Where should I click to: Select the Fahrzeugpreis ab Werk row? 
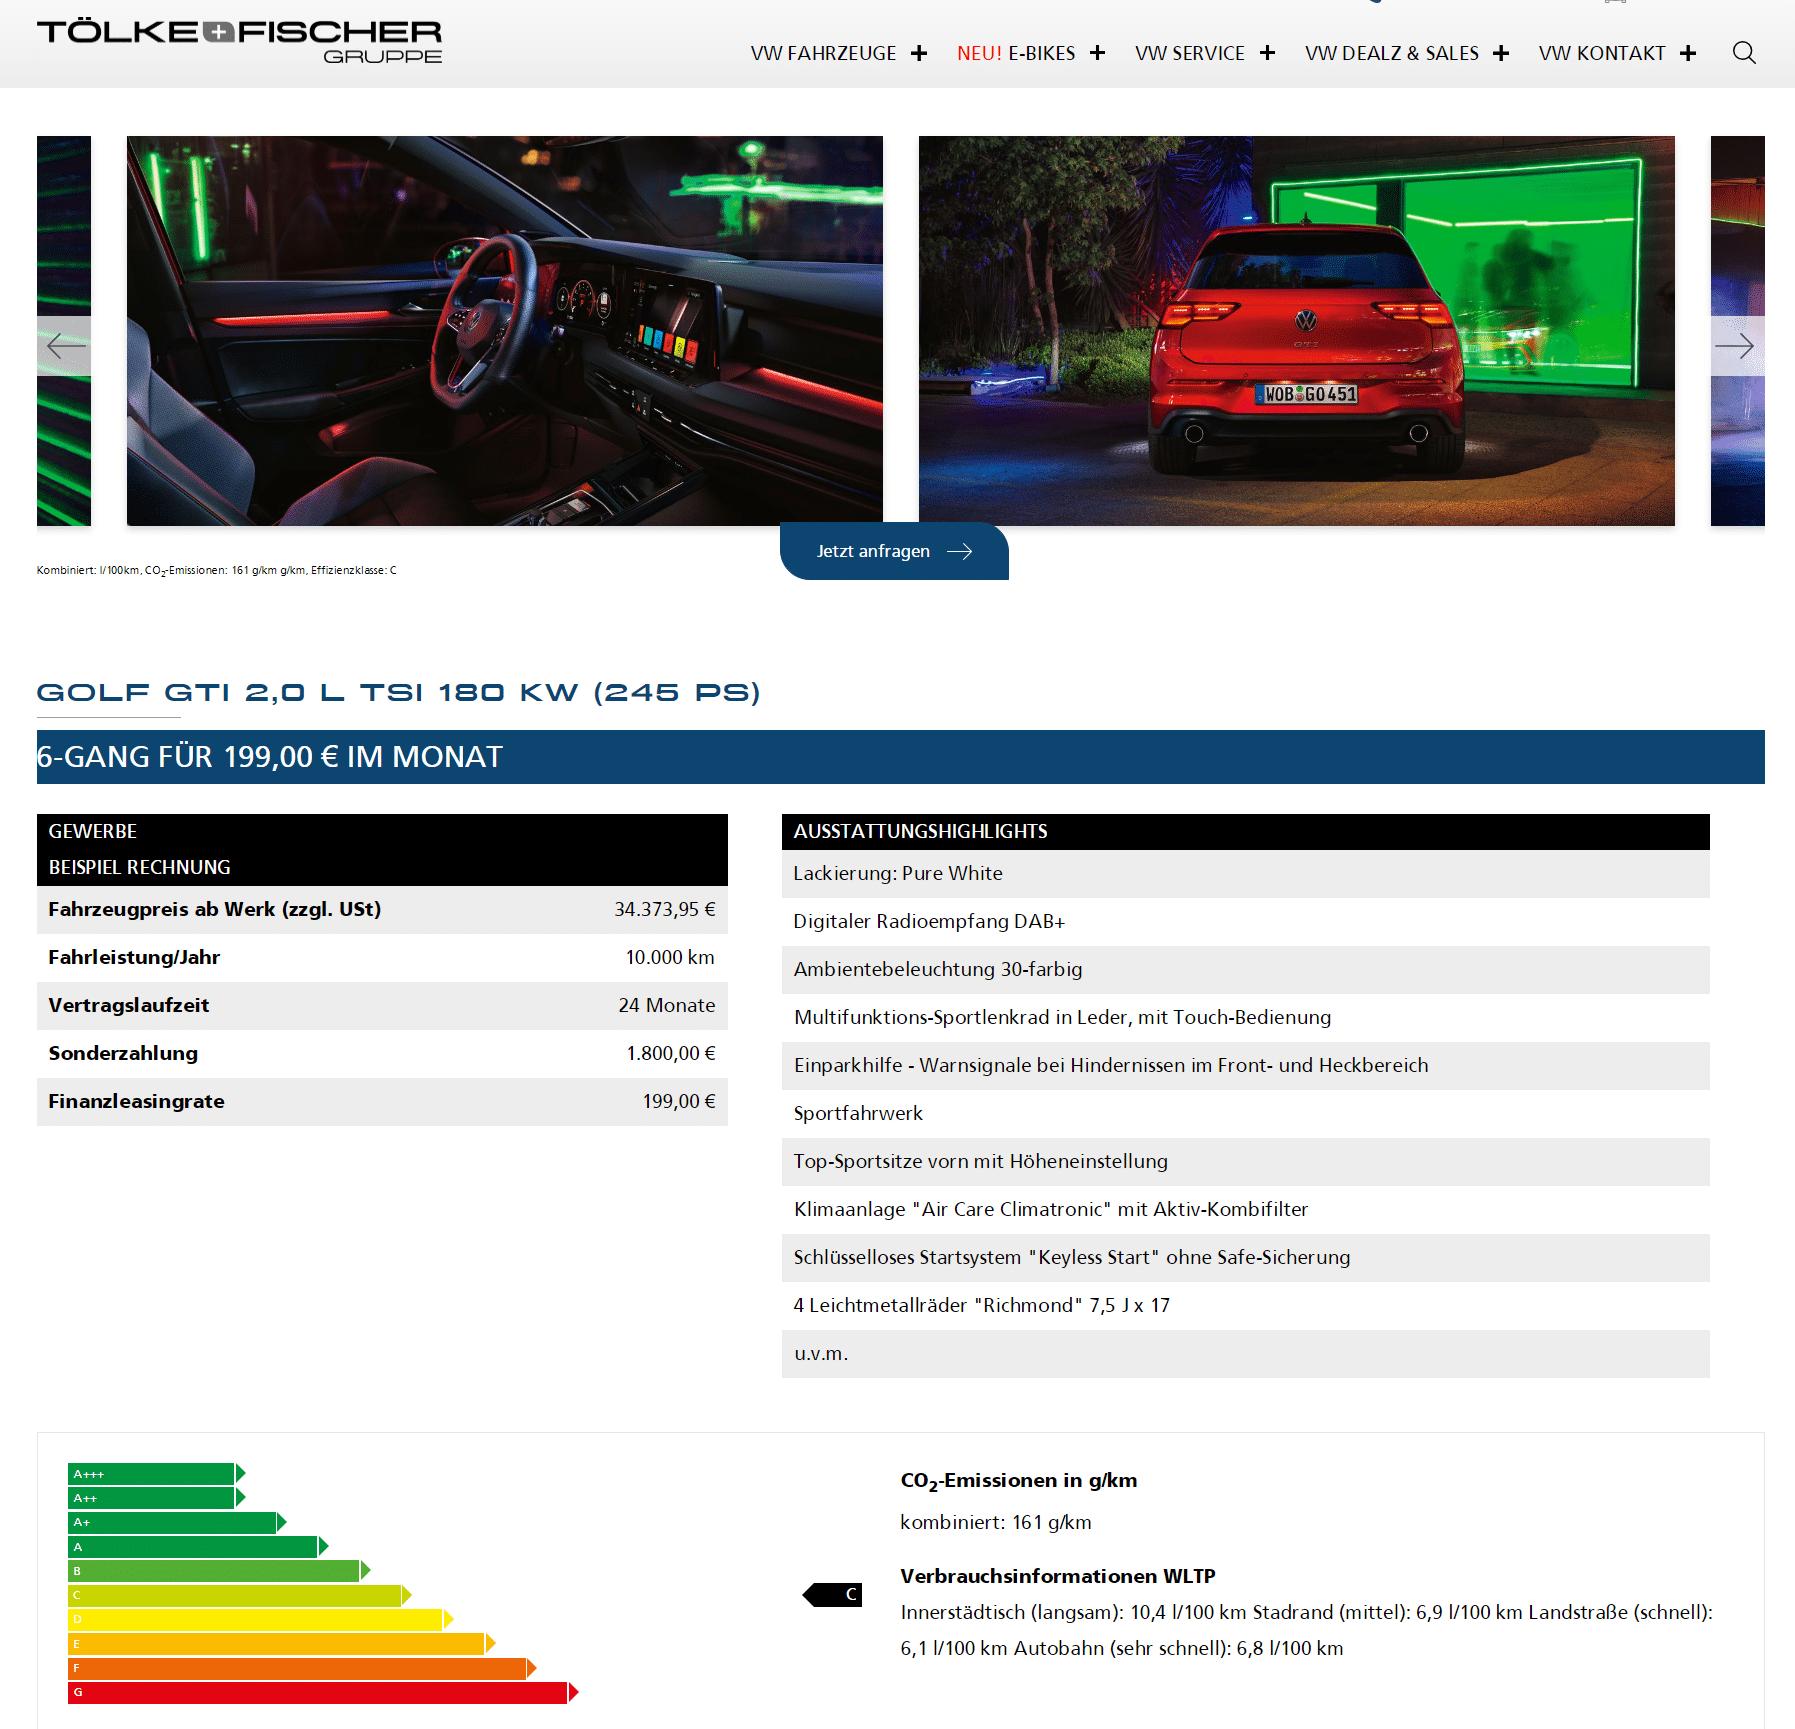pos(382,910)
